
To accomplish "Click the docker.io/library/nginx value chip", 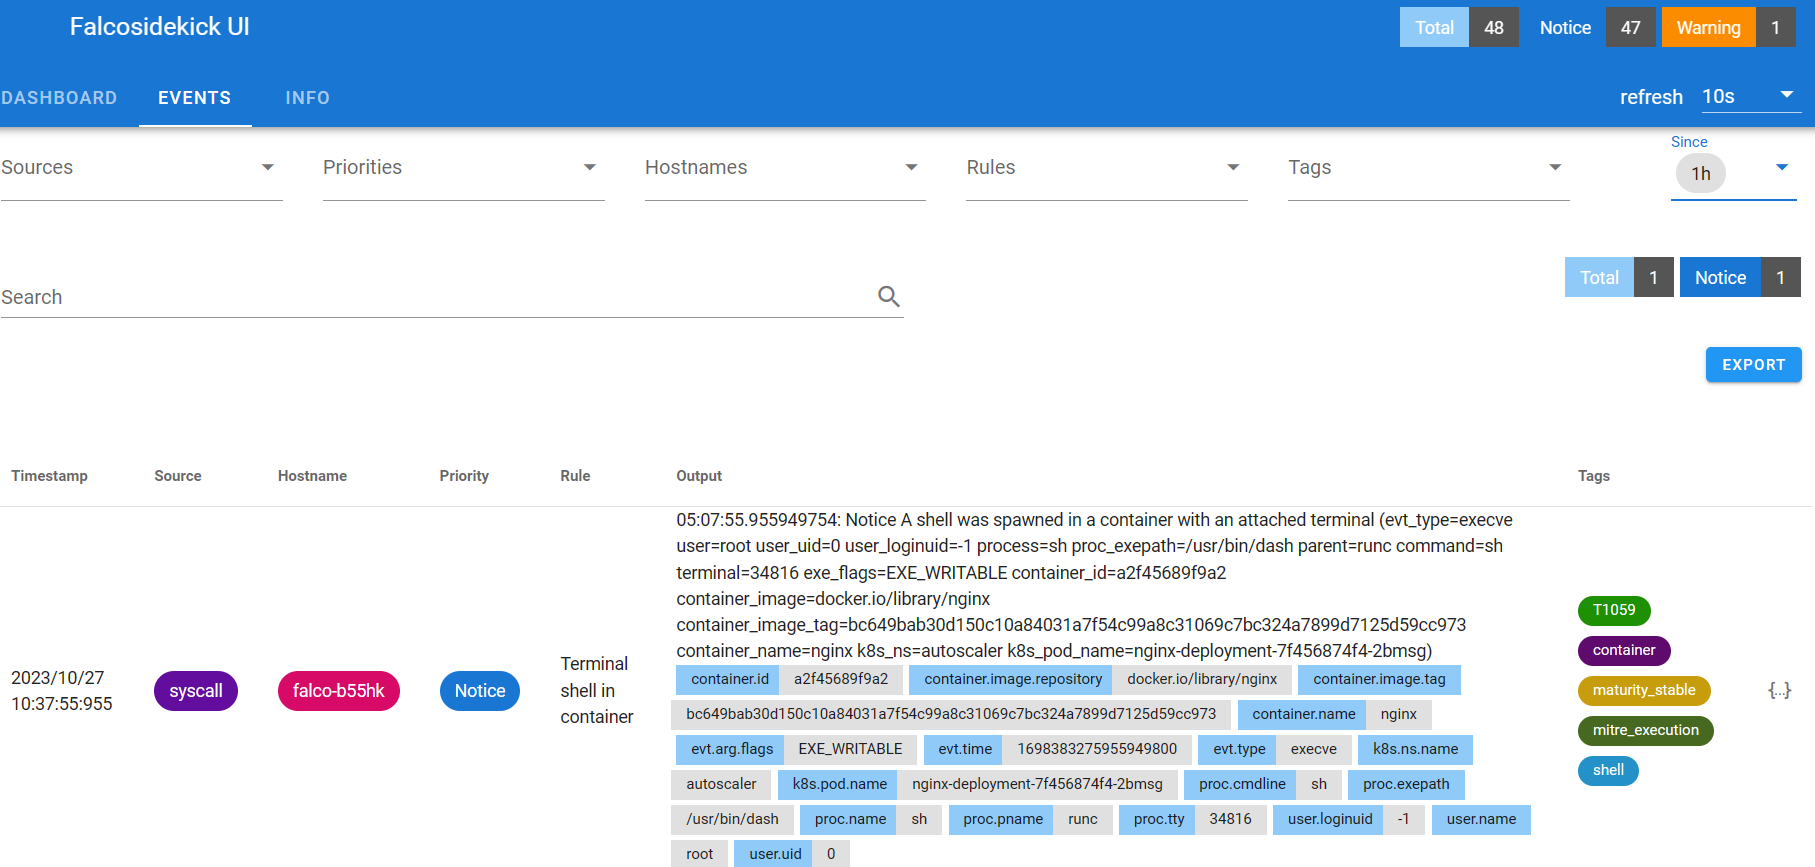I will click(x=1202, y=679).
